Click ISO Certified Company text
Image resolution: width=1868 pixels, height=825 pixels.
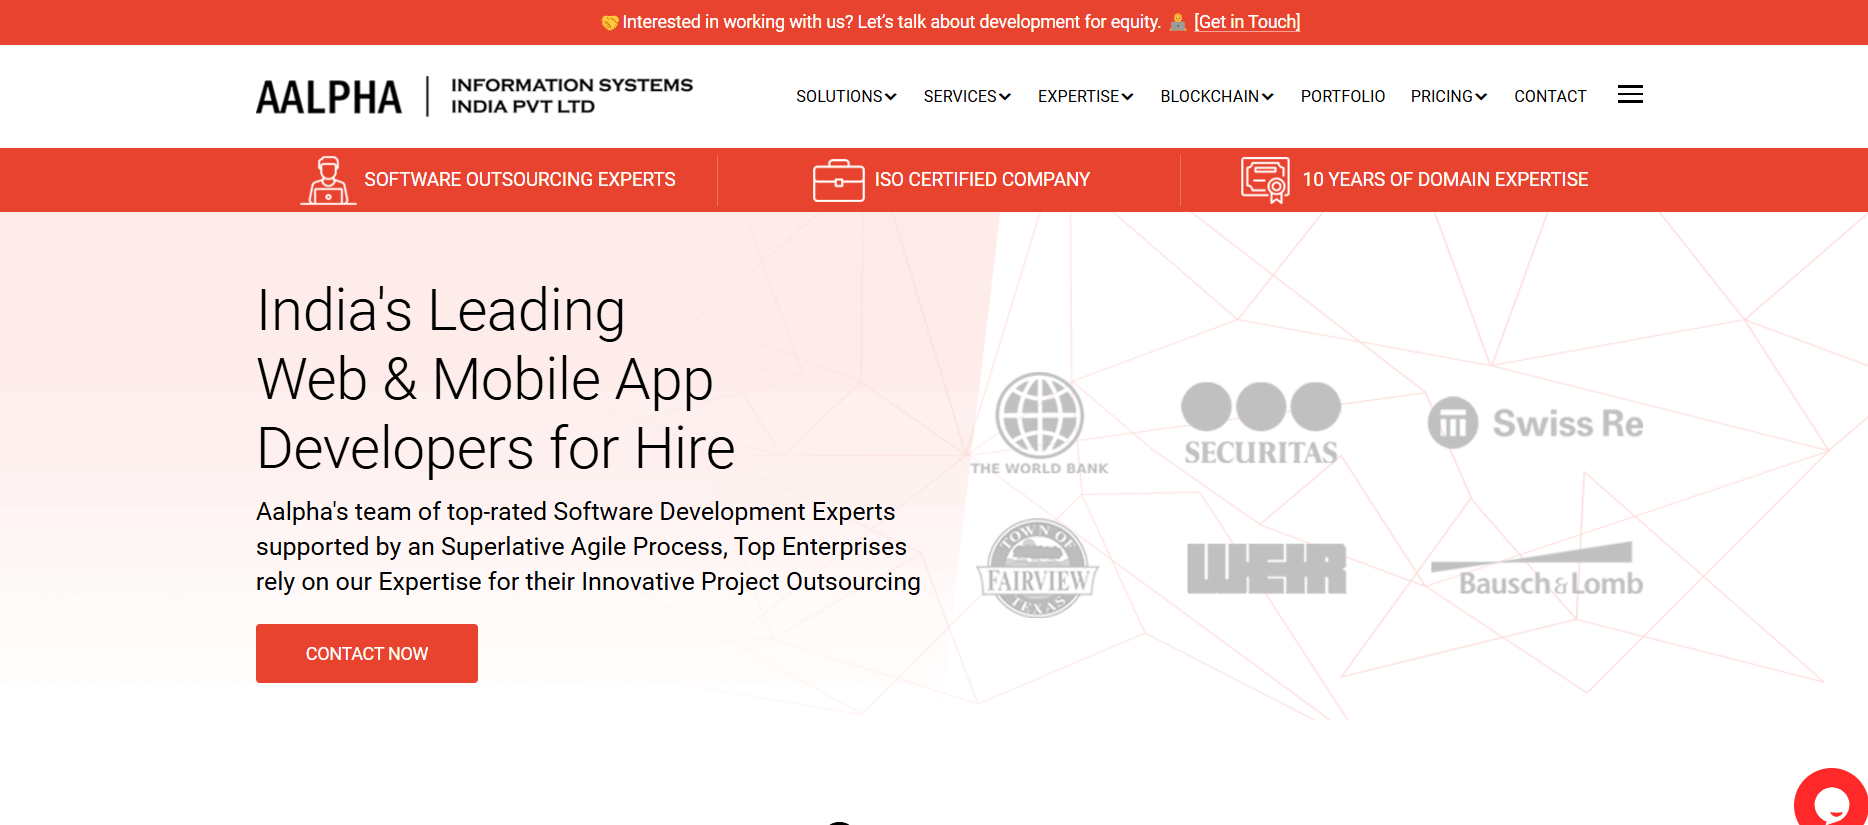coord(982,180)
